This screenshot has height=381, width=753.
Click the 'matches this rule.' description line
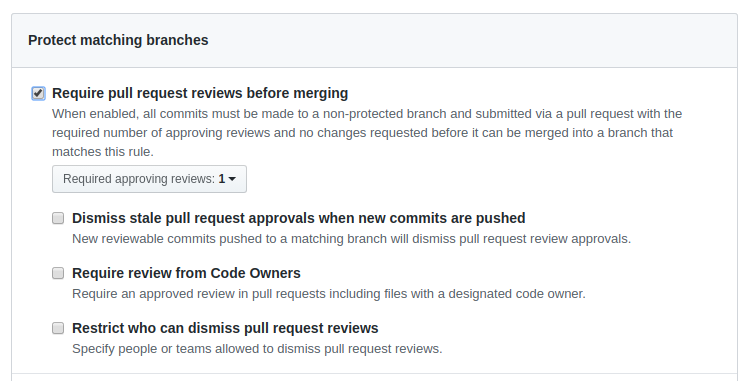tap(103, 152)
